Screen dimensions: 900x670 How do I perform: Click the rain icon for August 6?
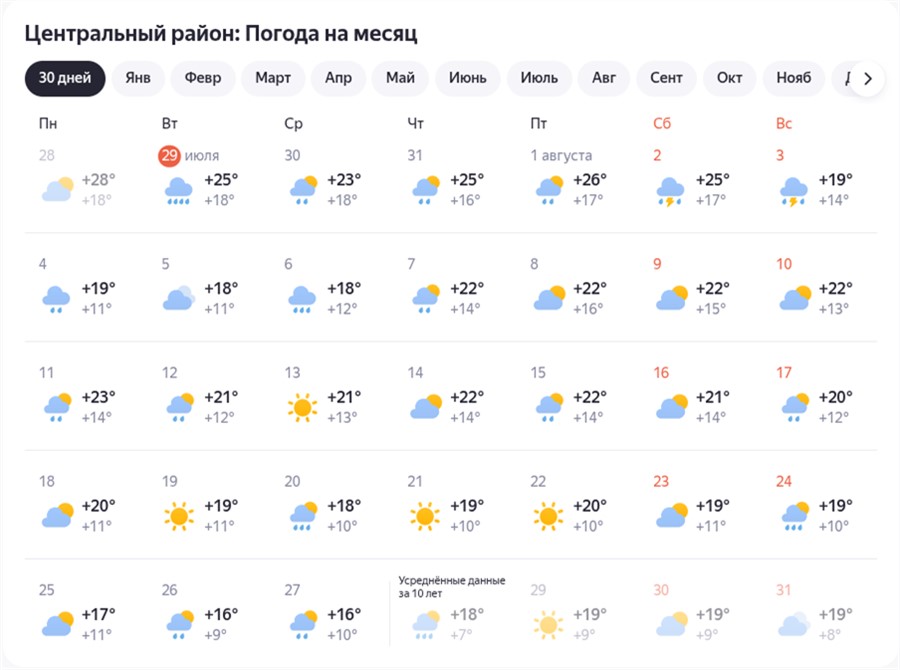pyautogui.click(x=301, y=299)
